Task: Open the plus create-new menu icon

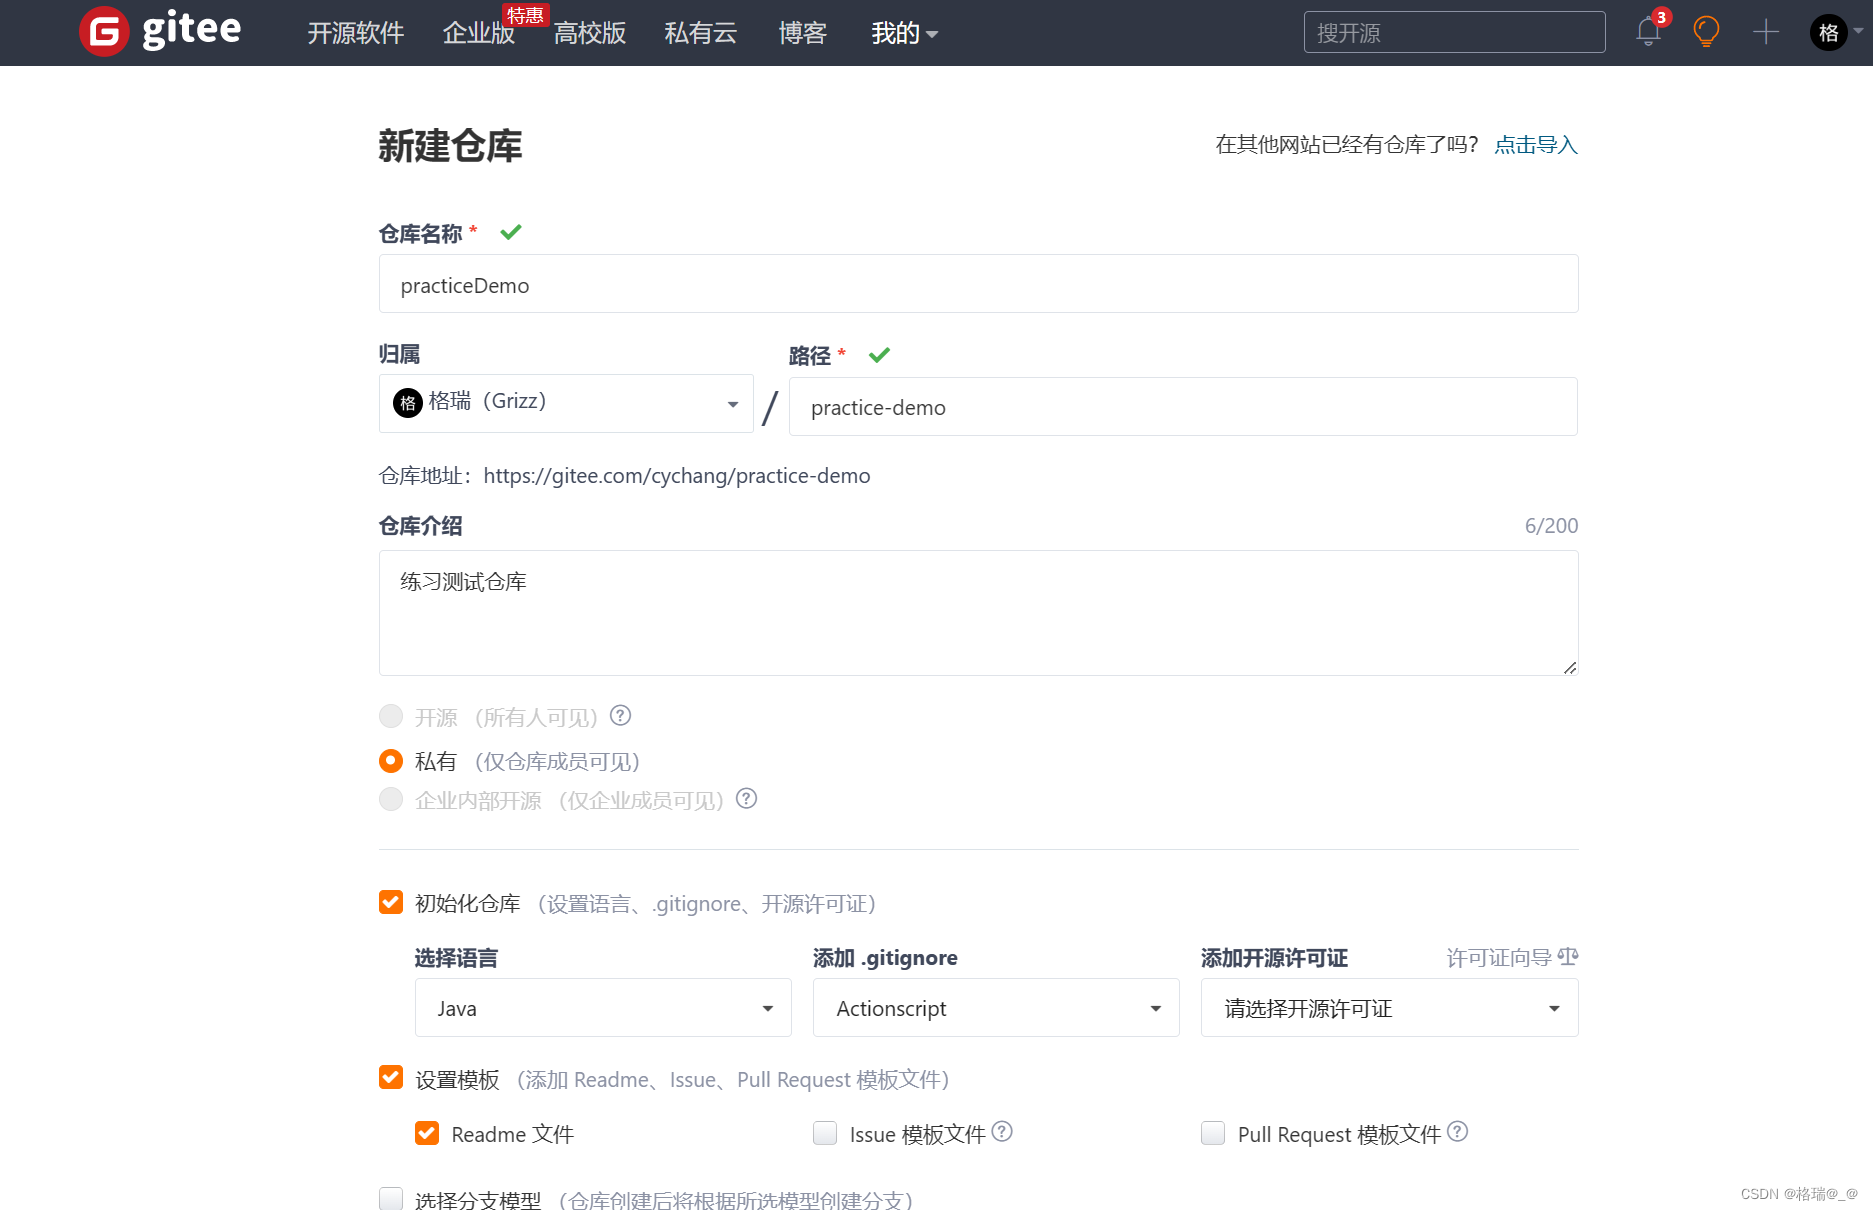Action: pyautogui.click(x=1766, y=32)
